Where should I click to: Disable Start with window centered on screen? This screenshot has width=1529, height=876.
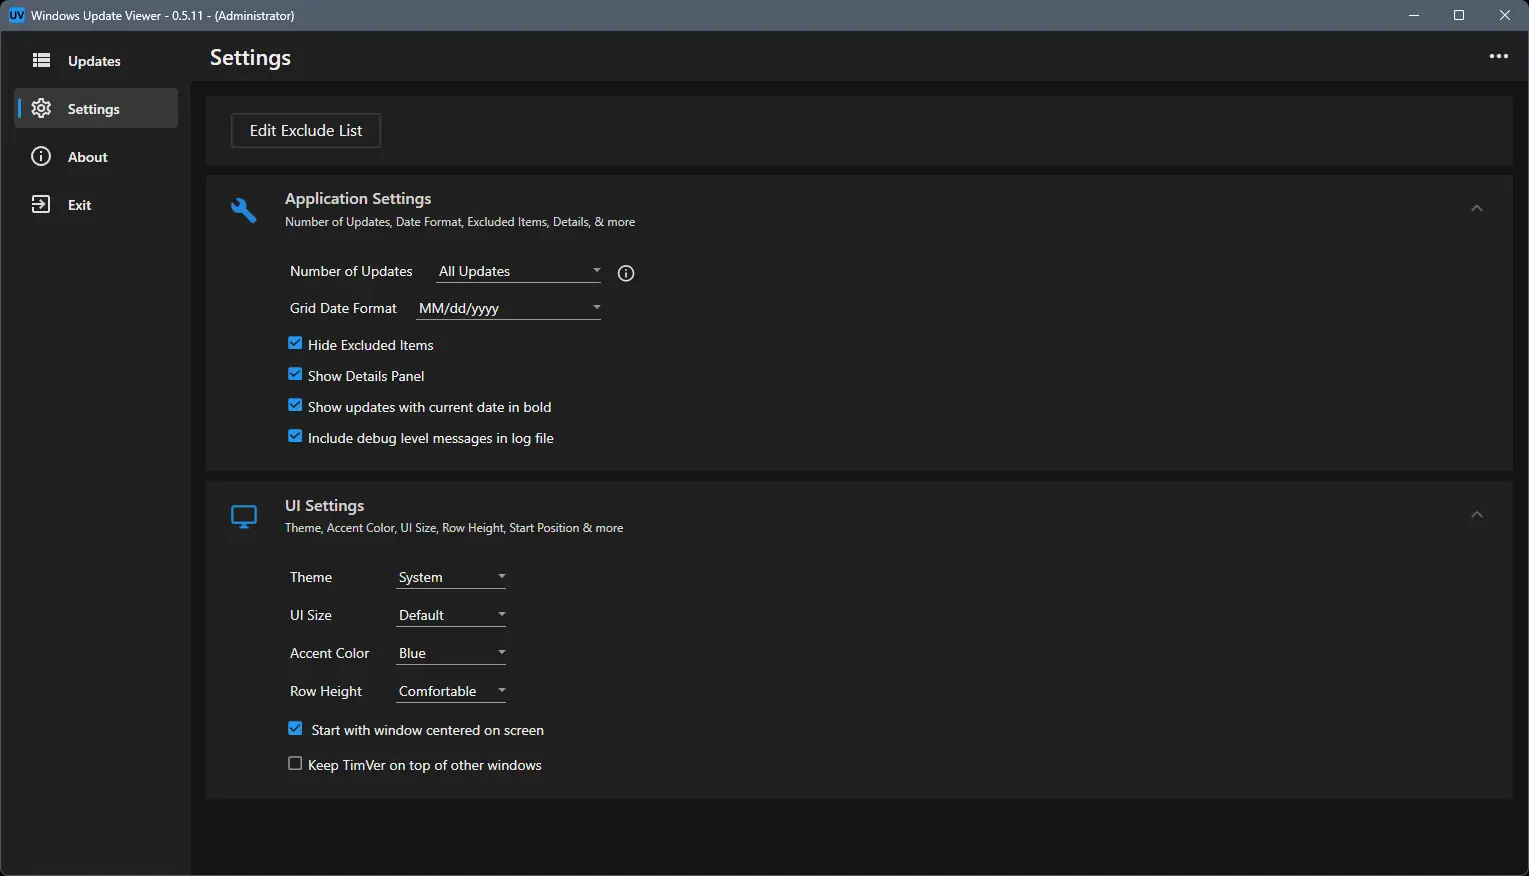[x=295, y=729]
